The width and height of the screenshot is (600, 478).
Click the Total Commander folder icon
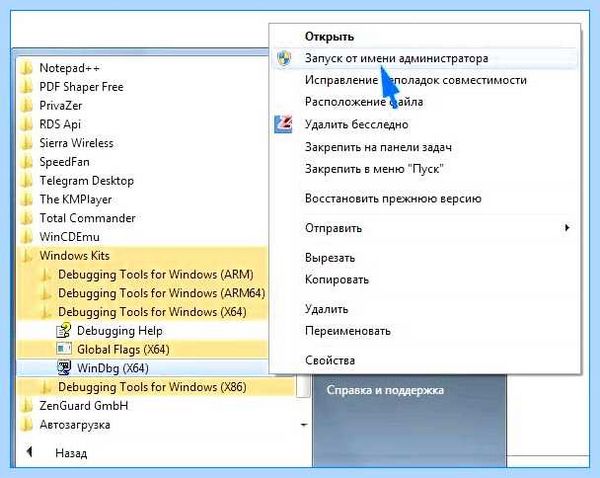26,218
